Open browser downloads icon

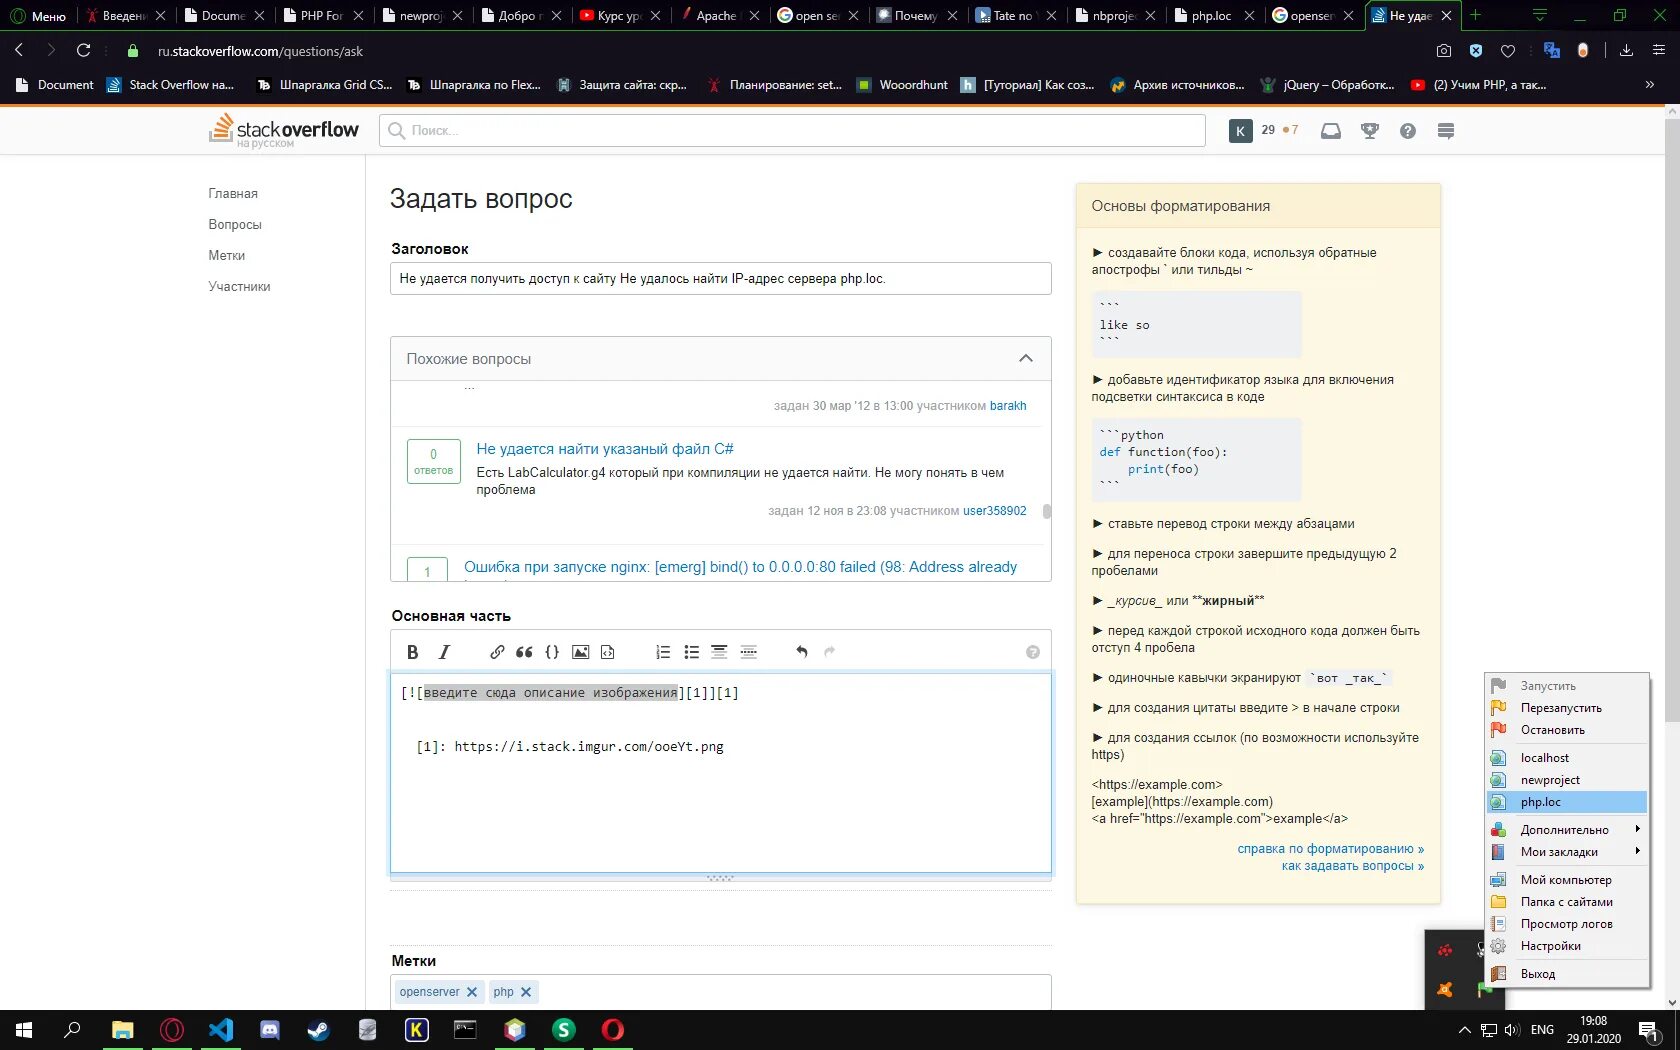coord(1626,51)
